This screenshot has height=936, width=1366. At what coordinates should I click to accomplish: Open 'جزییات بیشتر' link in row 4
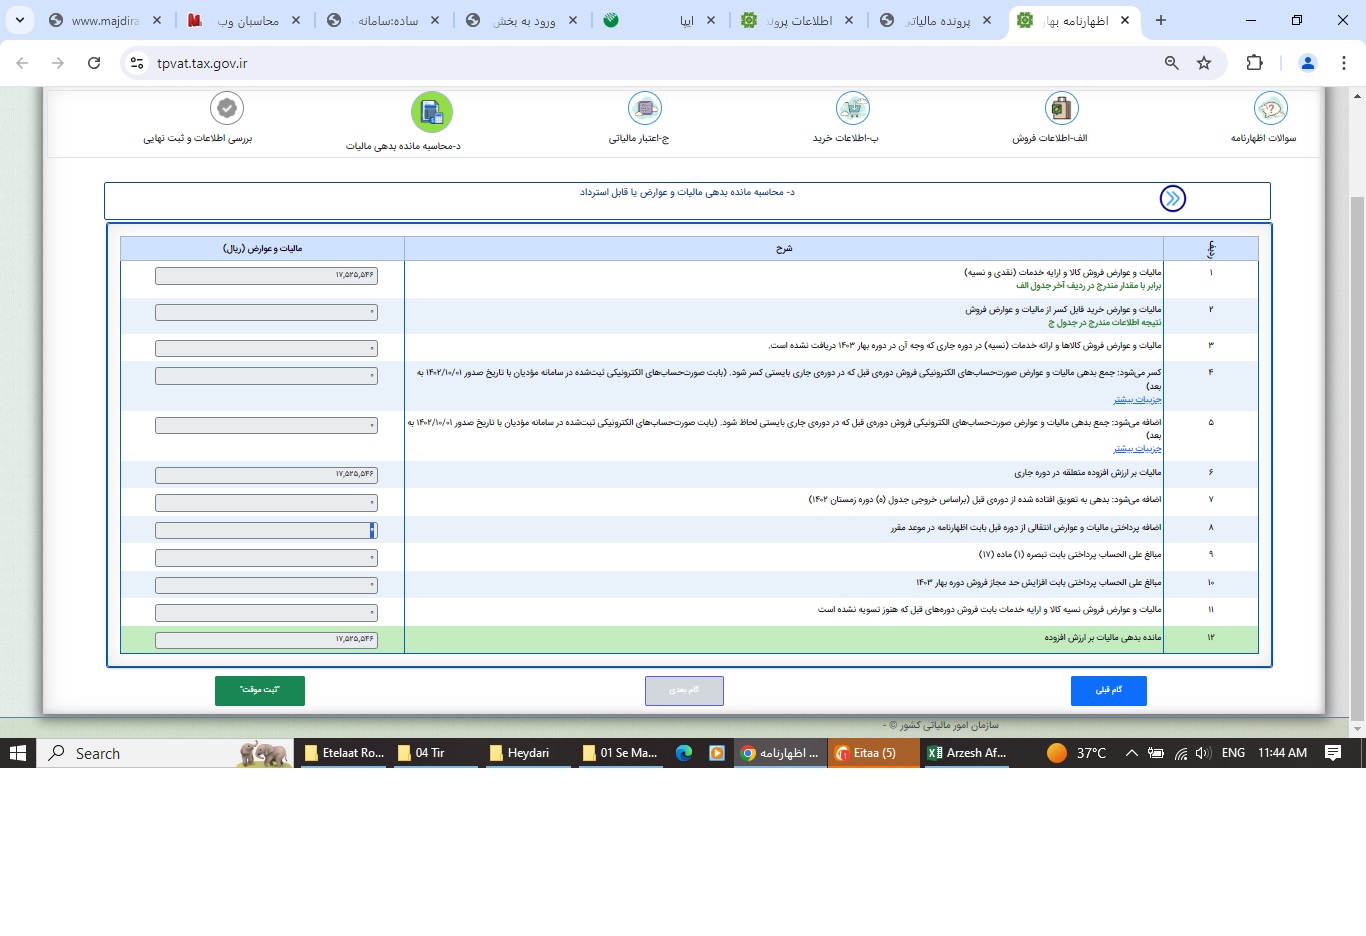1137,400
